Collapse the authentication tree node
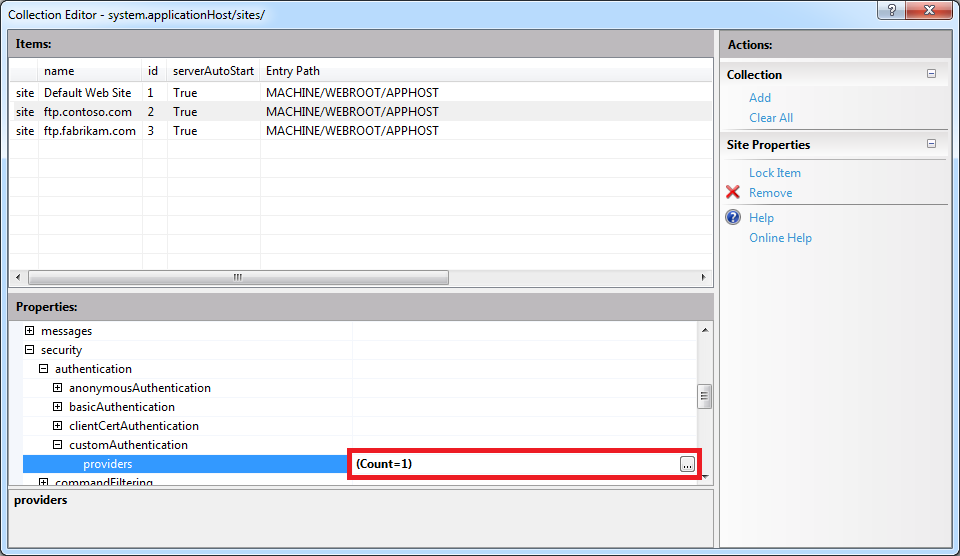The width and height of the screenshot is (960, 556). tap(44, 369)
